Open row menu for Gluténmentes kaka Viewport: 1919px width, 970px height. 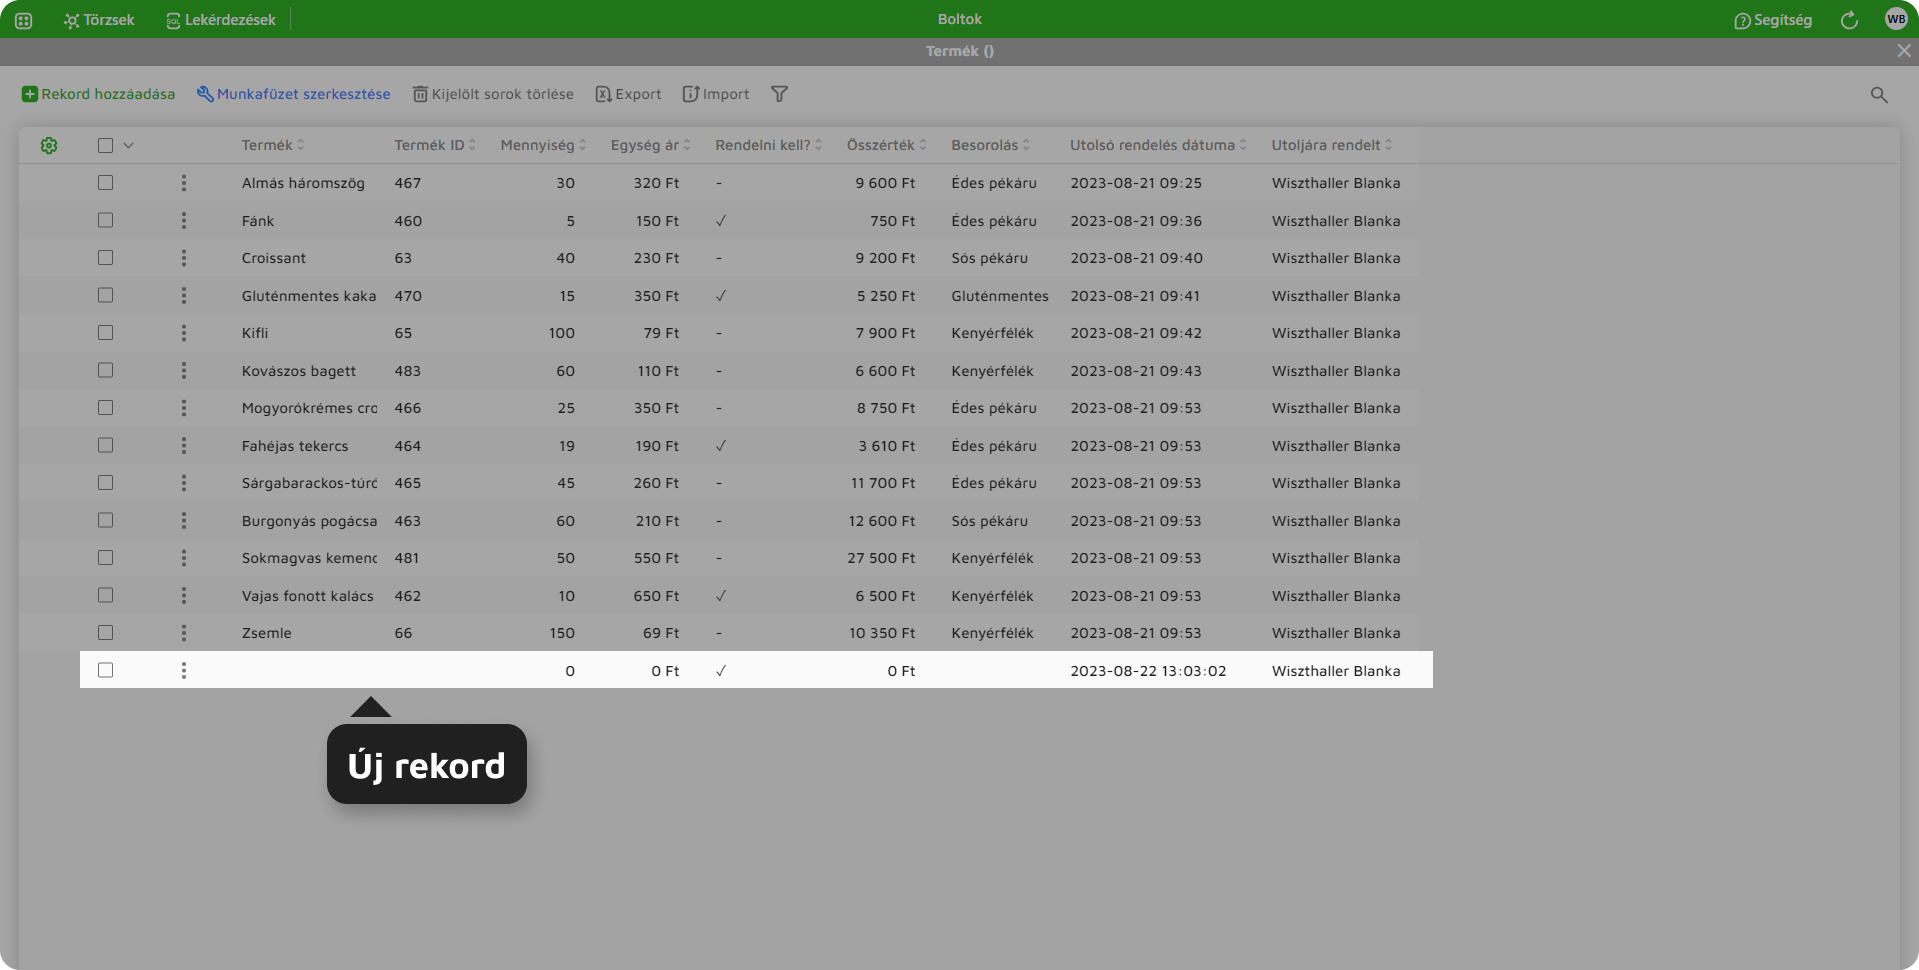pos(184,296)
